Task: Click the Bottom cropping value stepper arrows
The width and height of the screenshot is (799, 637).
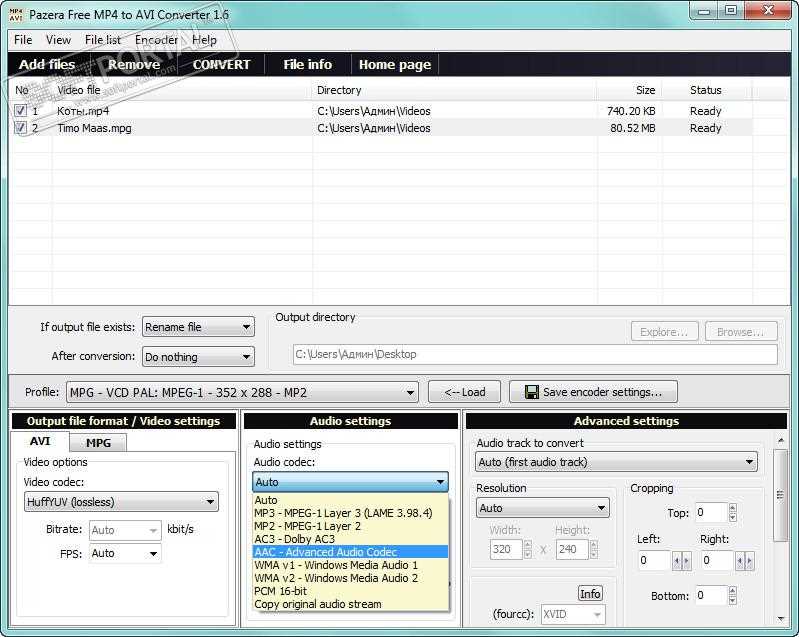Action: pos(733,595)
